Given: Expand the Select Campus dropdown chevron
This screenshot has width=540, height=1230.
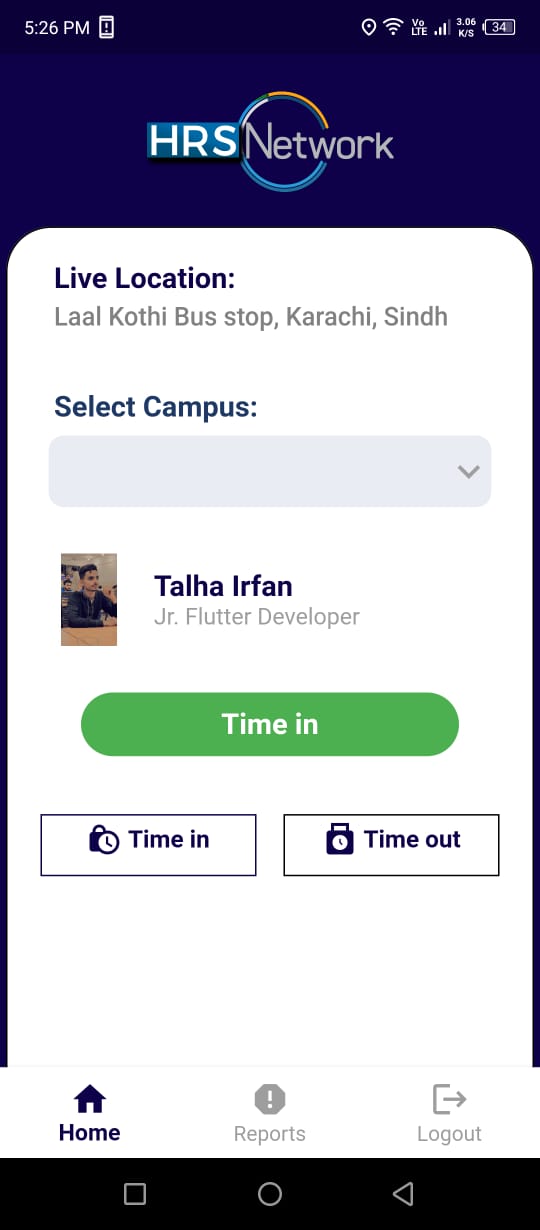Looking at the screenshot, I should 469,471.
